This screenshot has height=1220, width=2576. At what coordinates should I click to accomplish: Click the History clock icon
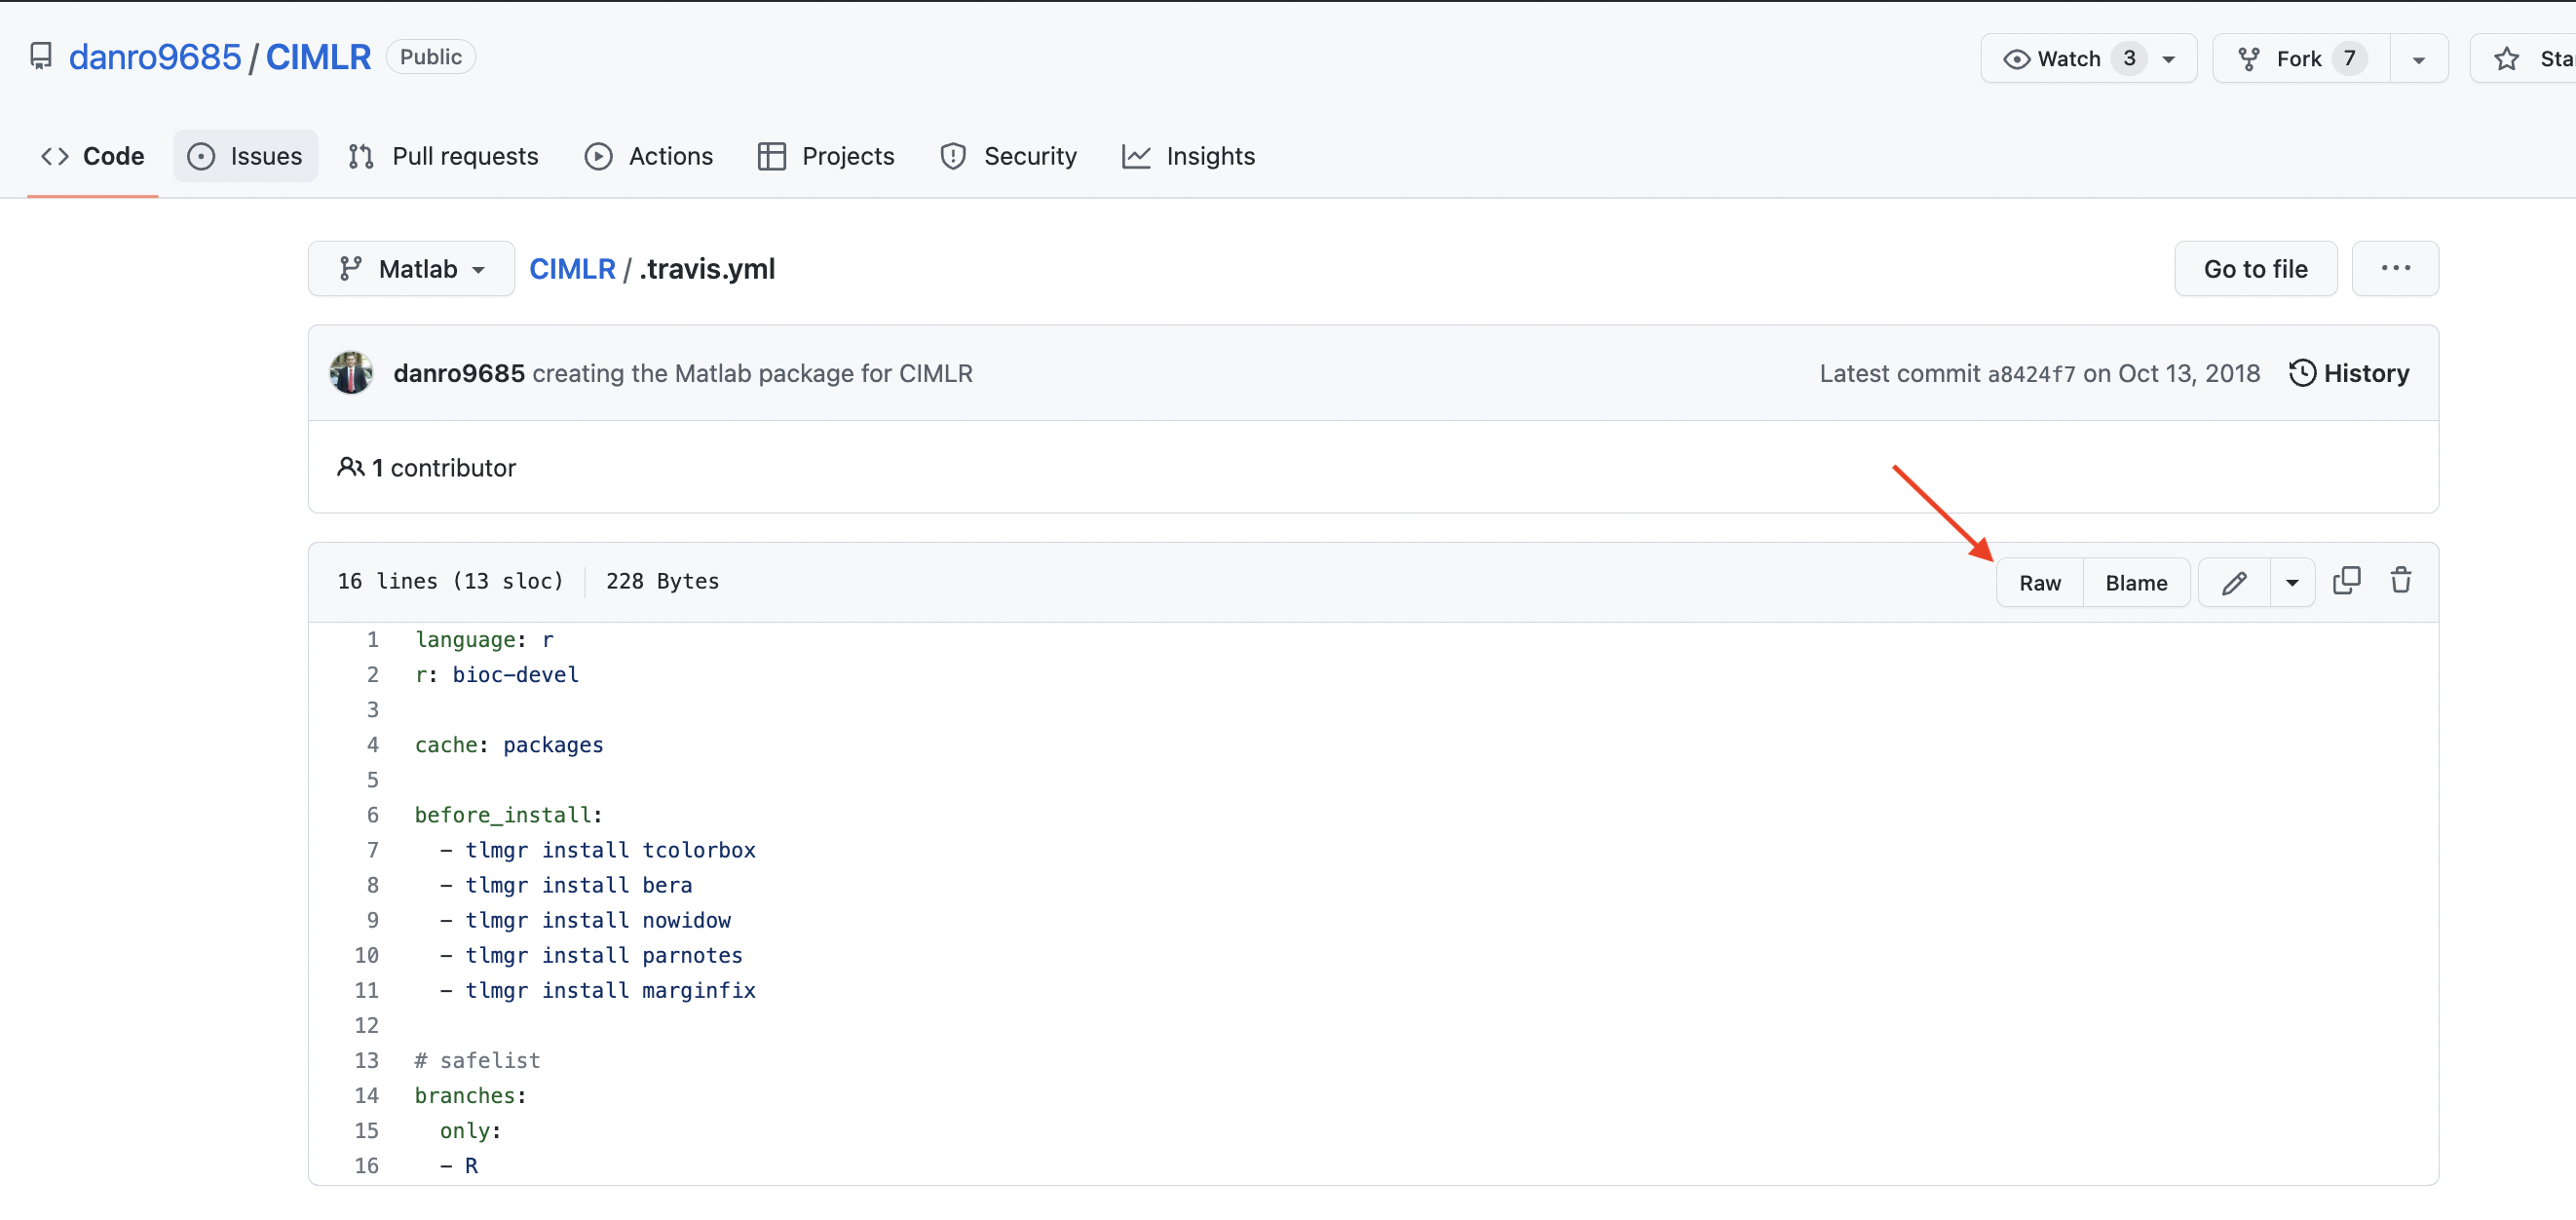[x=2301, y=373]
